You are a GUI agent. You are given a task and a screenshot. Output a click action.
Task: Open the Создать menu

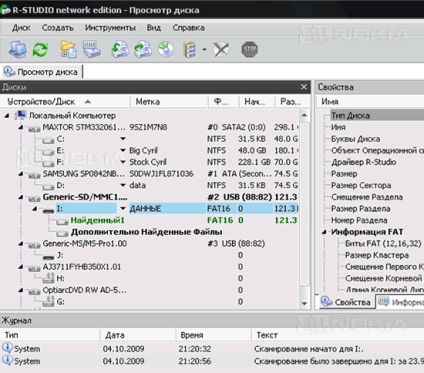pos(58,28)
